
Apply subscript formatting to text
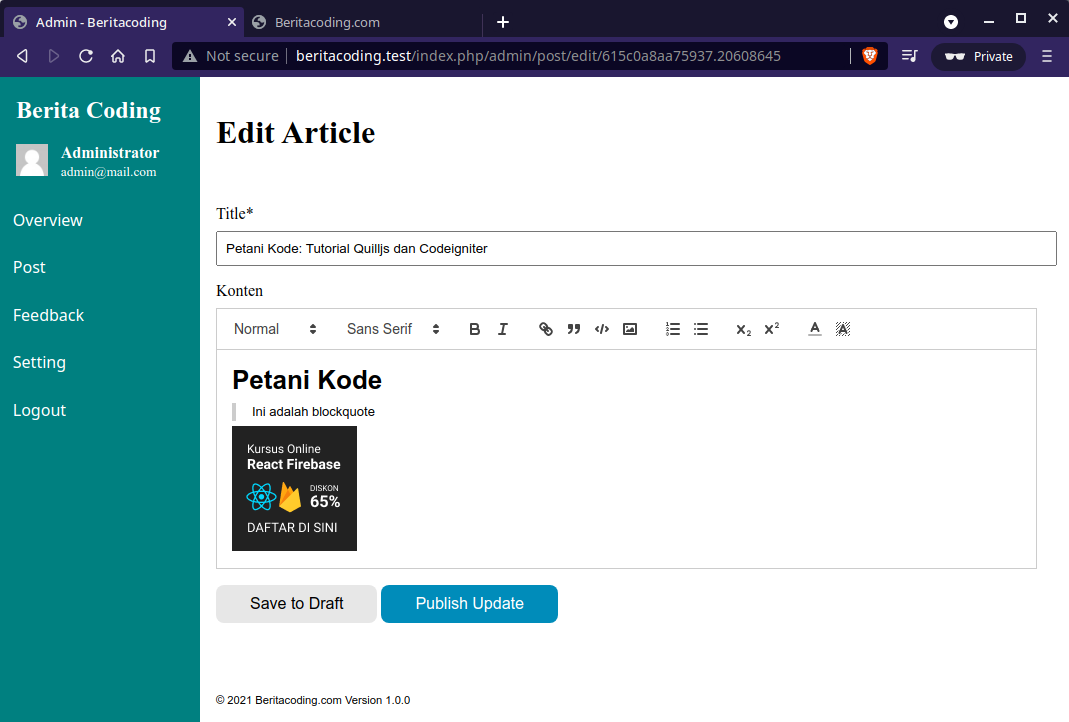click(742, 328)
